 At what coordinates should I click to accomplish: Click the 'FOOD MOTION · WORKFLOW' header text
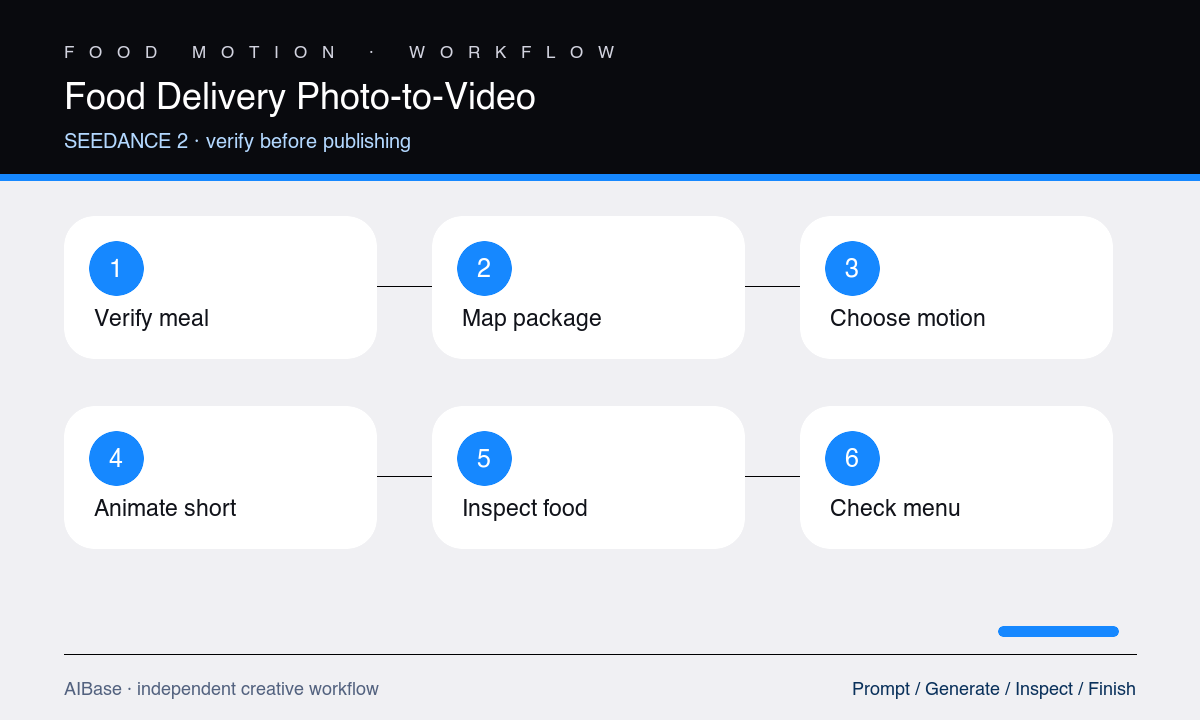[x=342, y=52]
